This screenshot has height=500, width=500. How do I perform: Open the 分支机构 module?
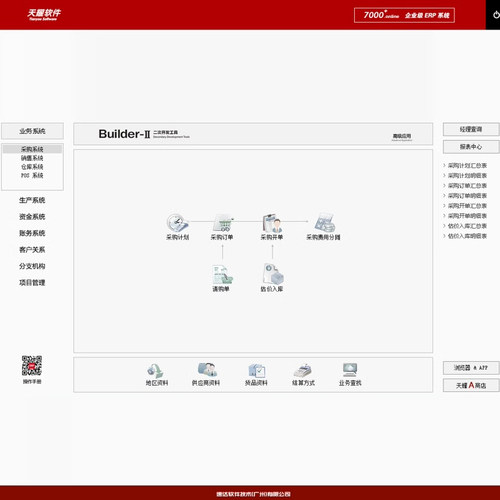[x=32, y=266]
